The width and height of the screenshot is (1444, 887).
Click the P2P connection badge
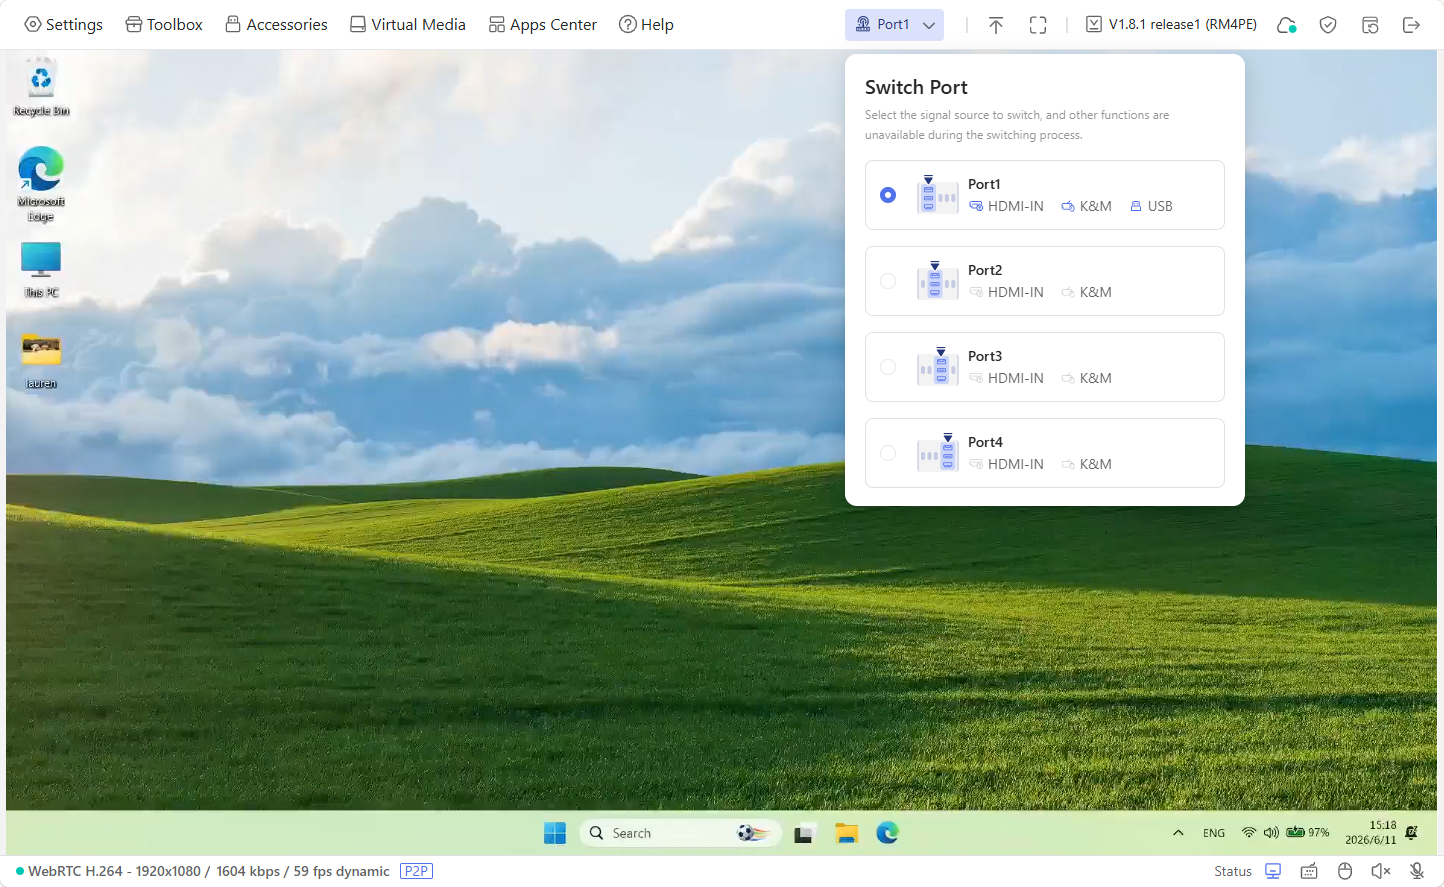tap(416, 871)
